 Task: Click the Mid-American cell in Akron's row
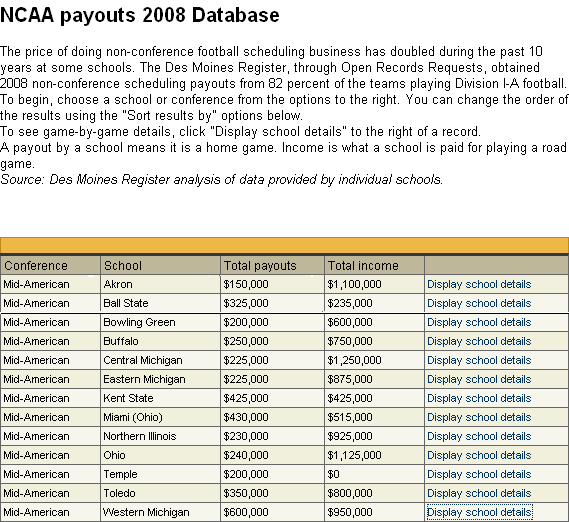(50, 284)
